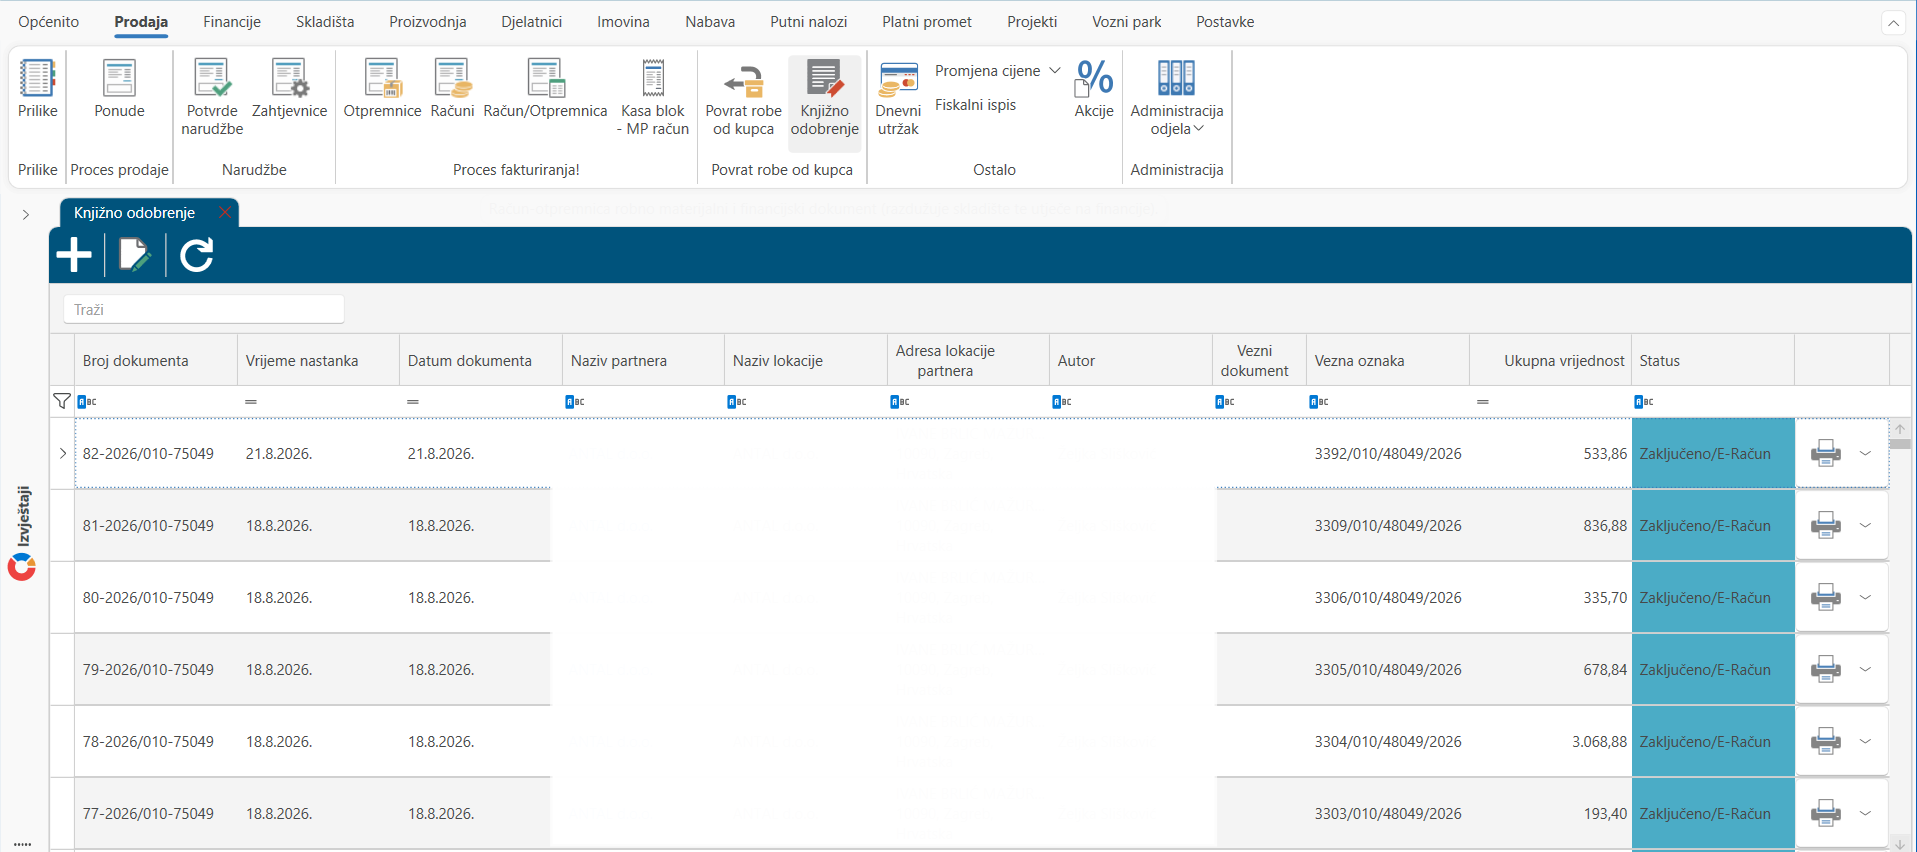This screenshot has height=852, width=1917.
Task: Print document 79-2026/010-75049
Action: point(1826,669)
